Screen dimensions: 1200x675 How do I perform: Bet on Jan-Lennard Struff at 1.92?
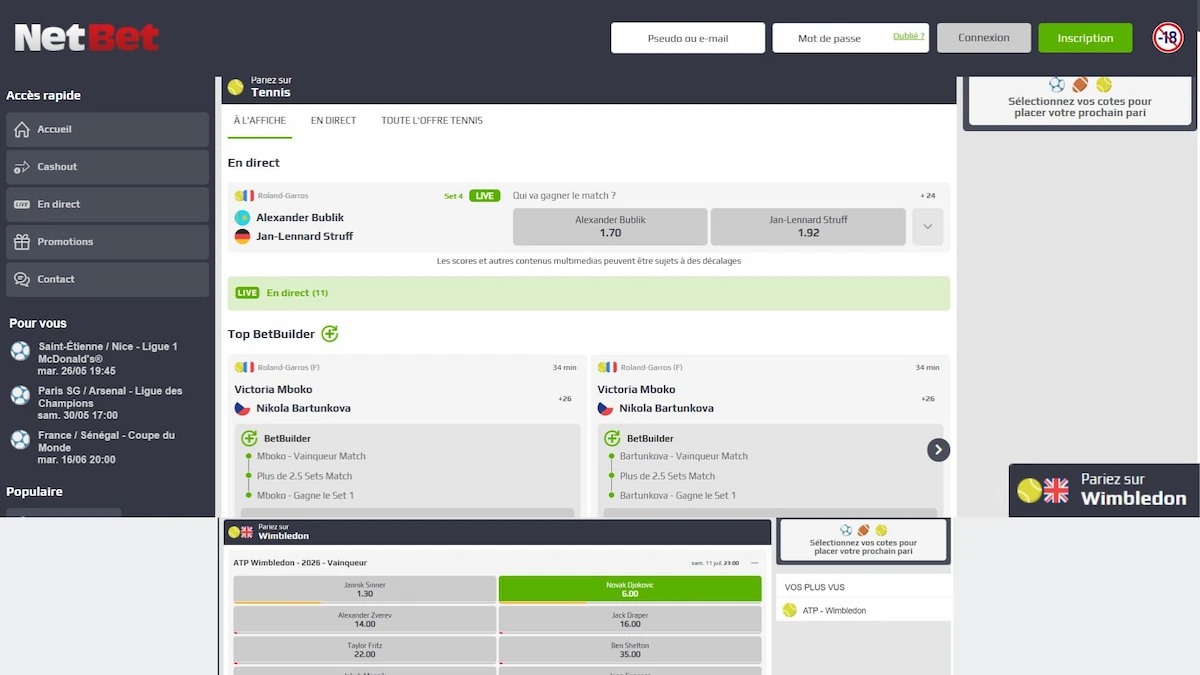(808, 227)
